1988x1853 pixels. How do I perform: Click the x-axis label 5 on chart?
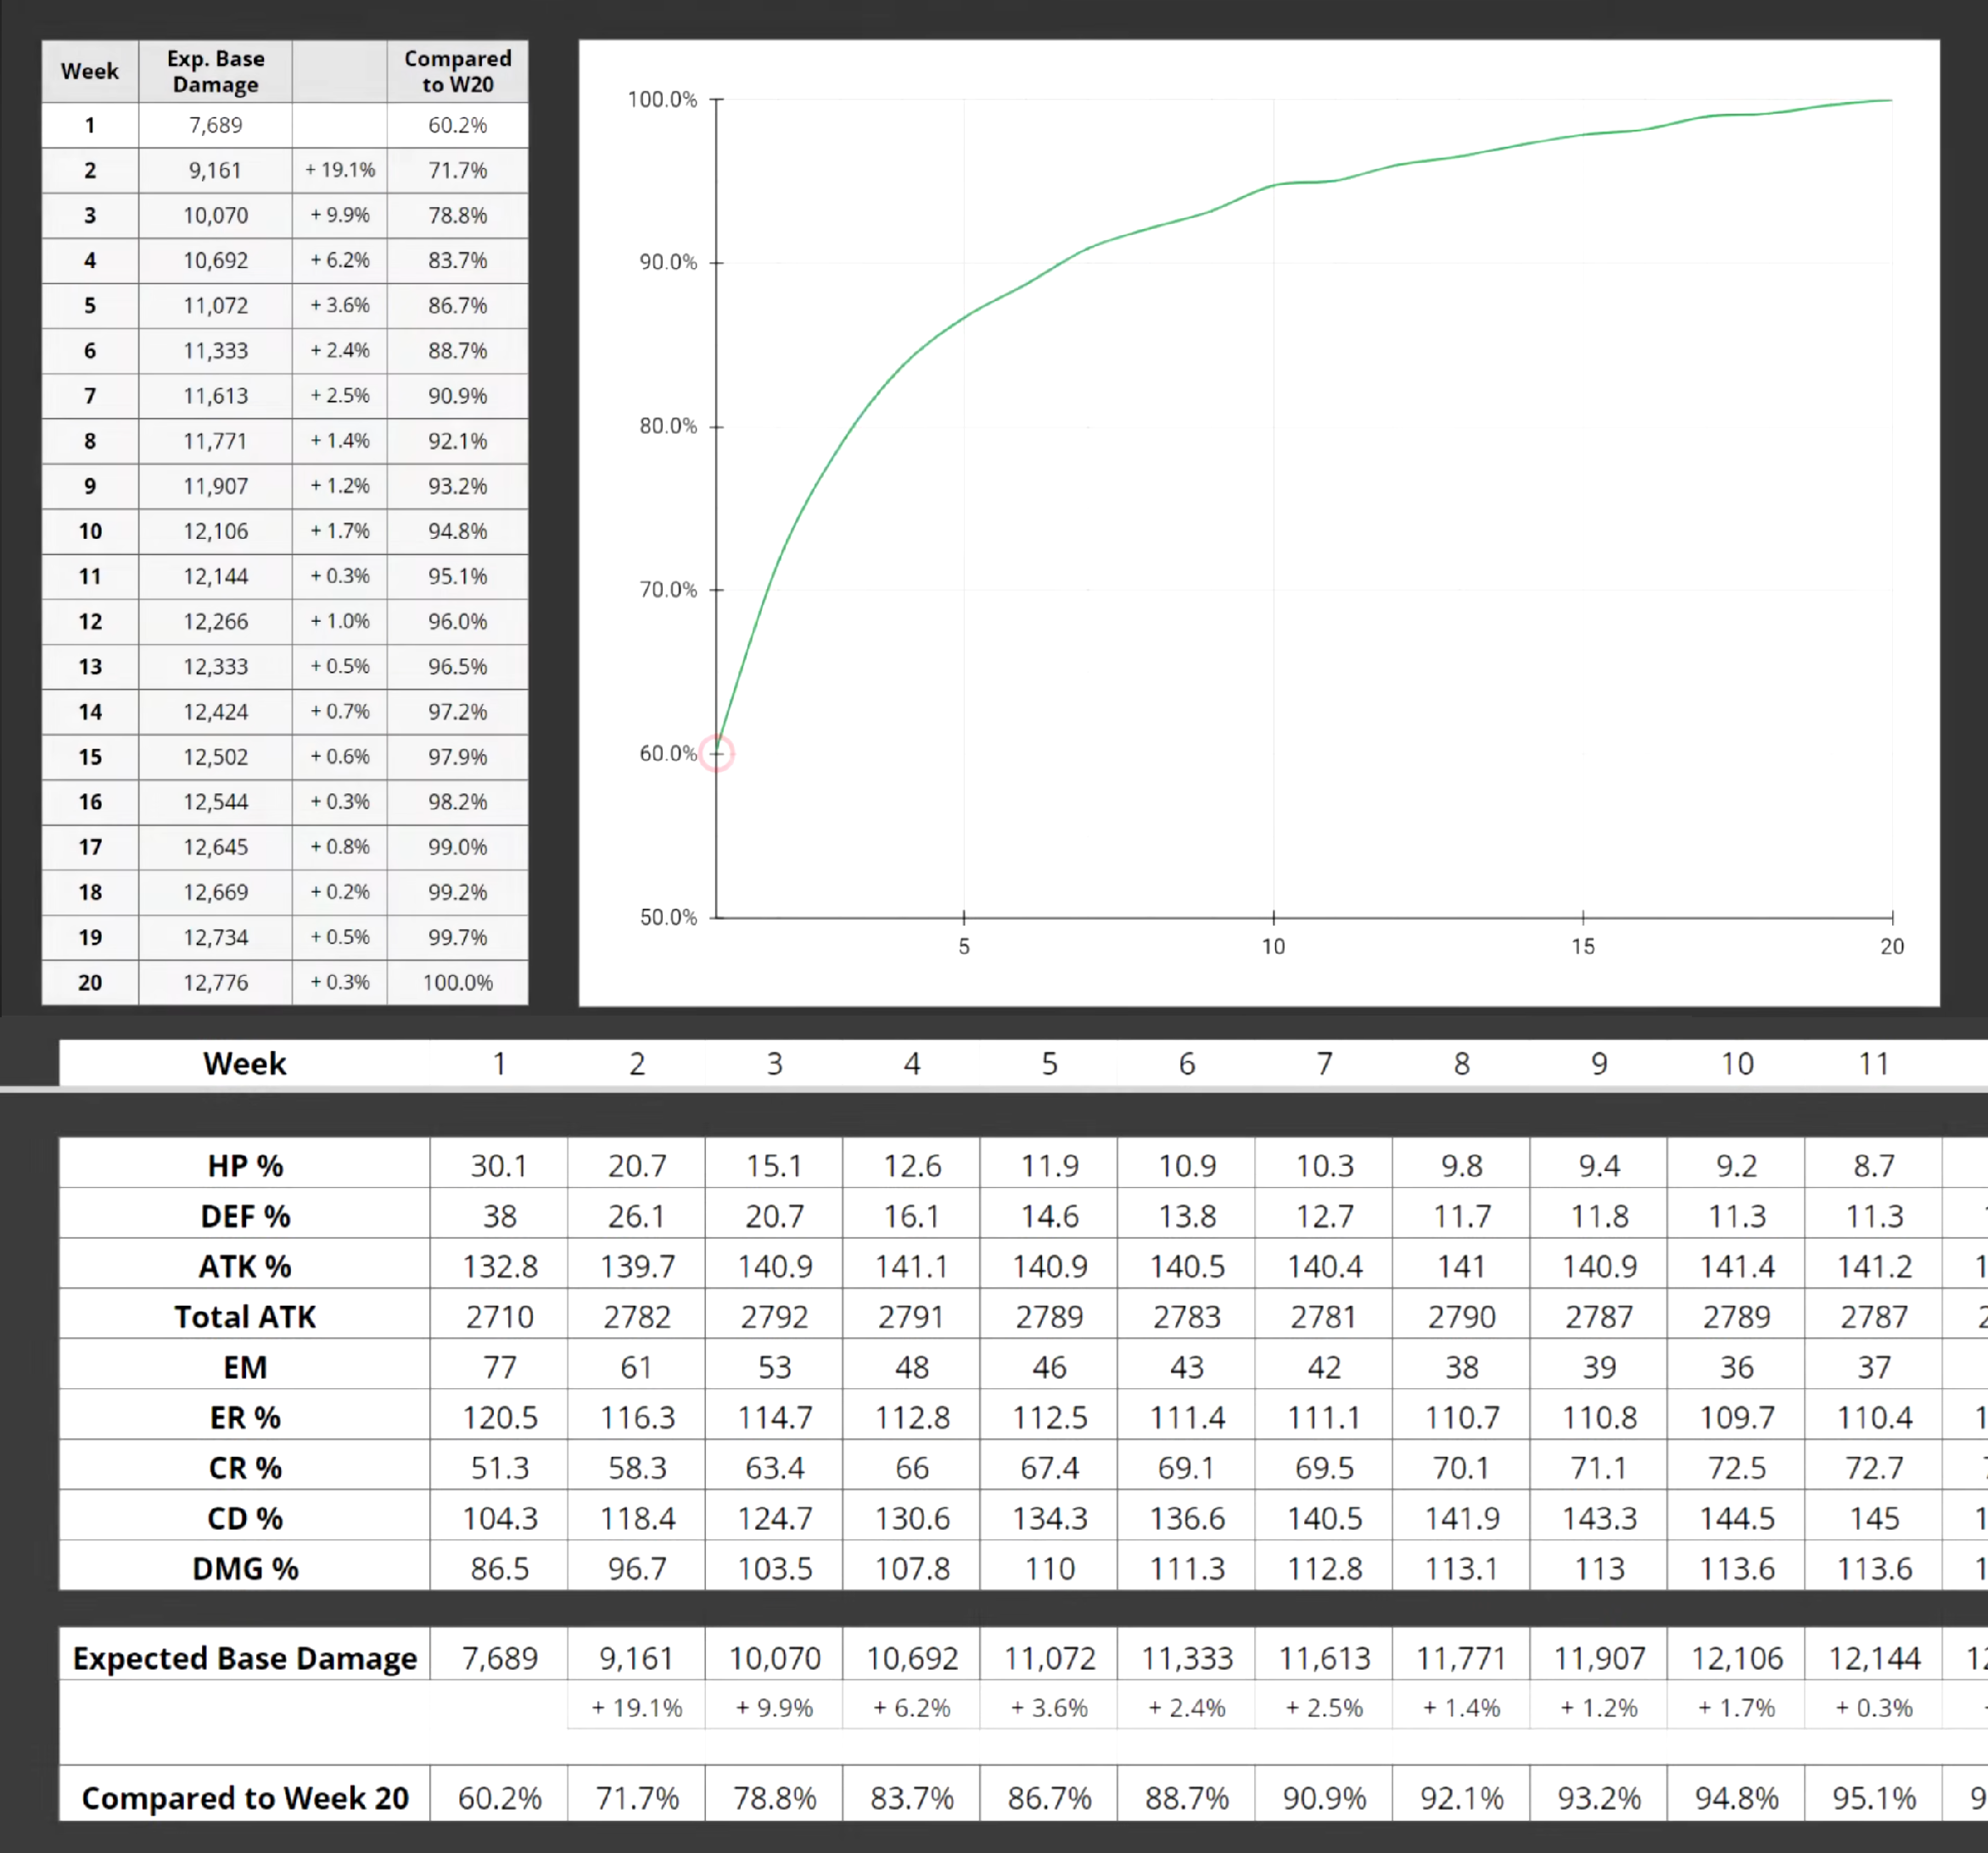tap(964, 946)
